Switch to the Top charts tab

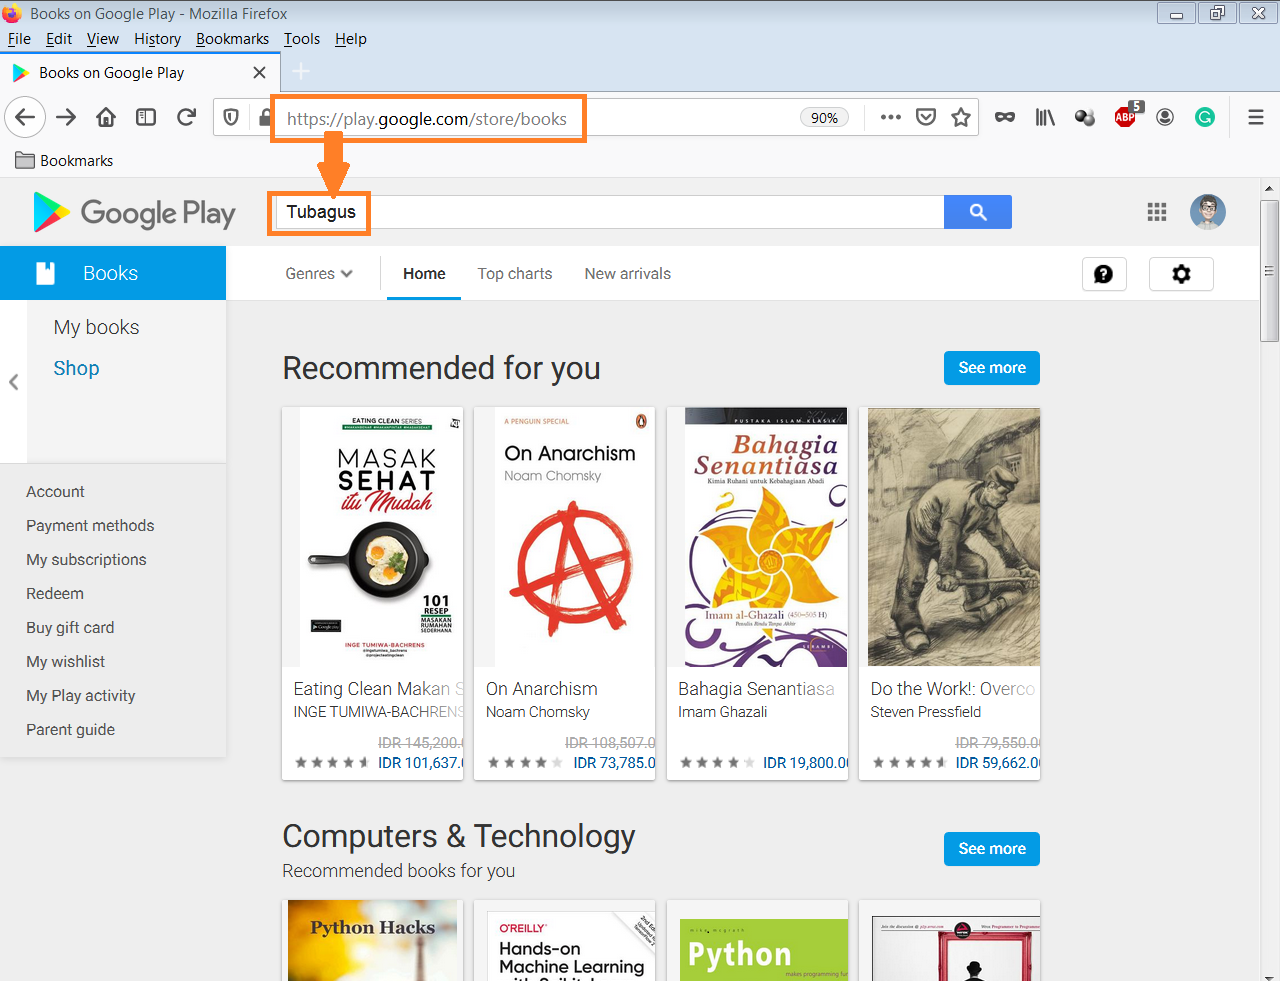pyautogui.click(x=514, y=274)
